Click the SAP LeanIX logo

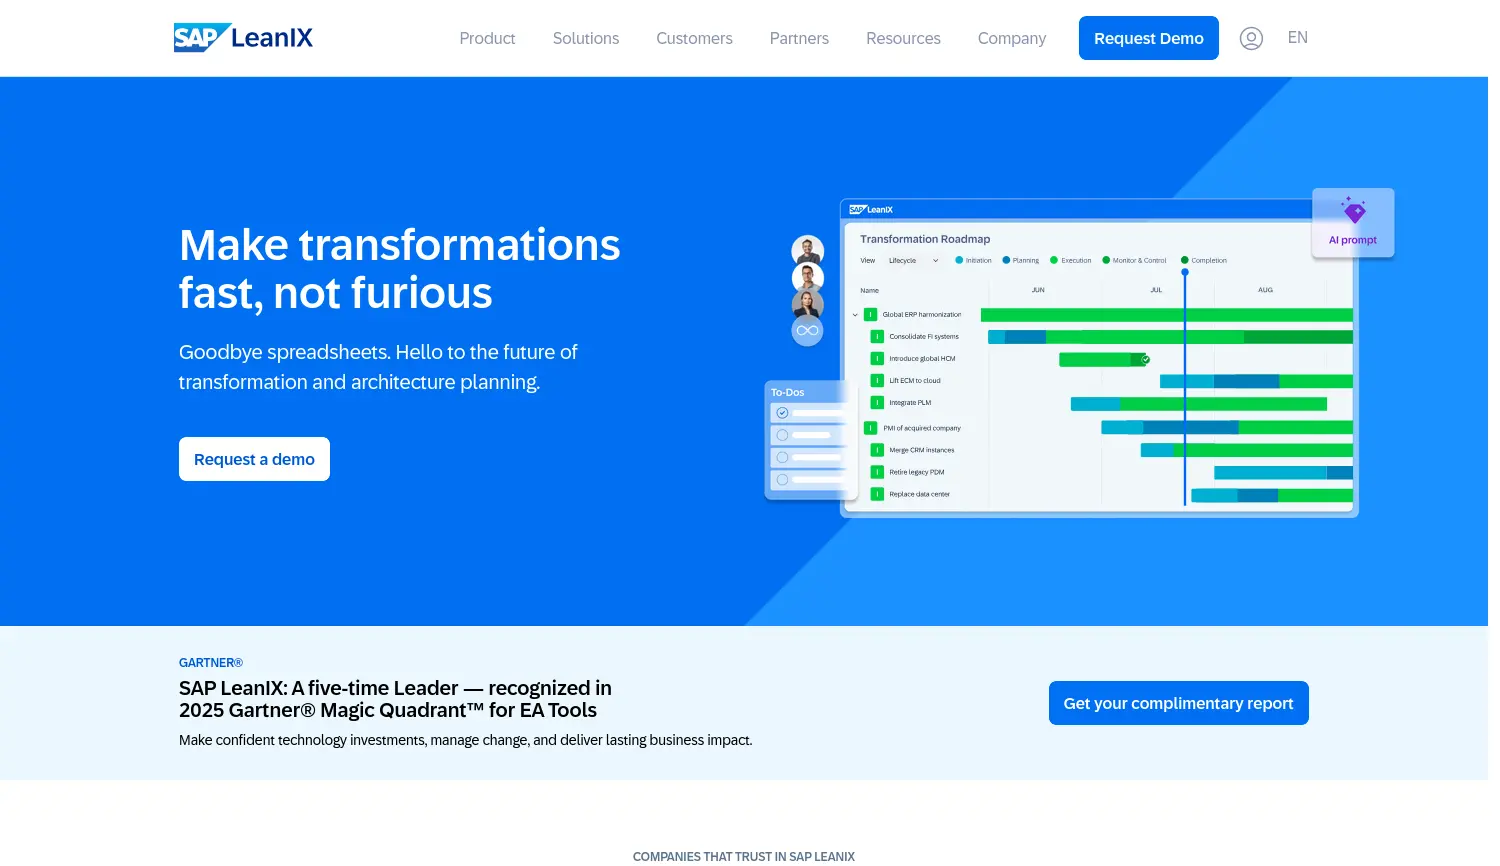point(243,38)
